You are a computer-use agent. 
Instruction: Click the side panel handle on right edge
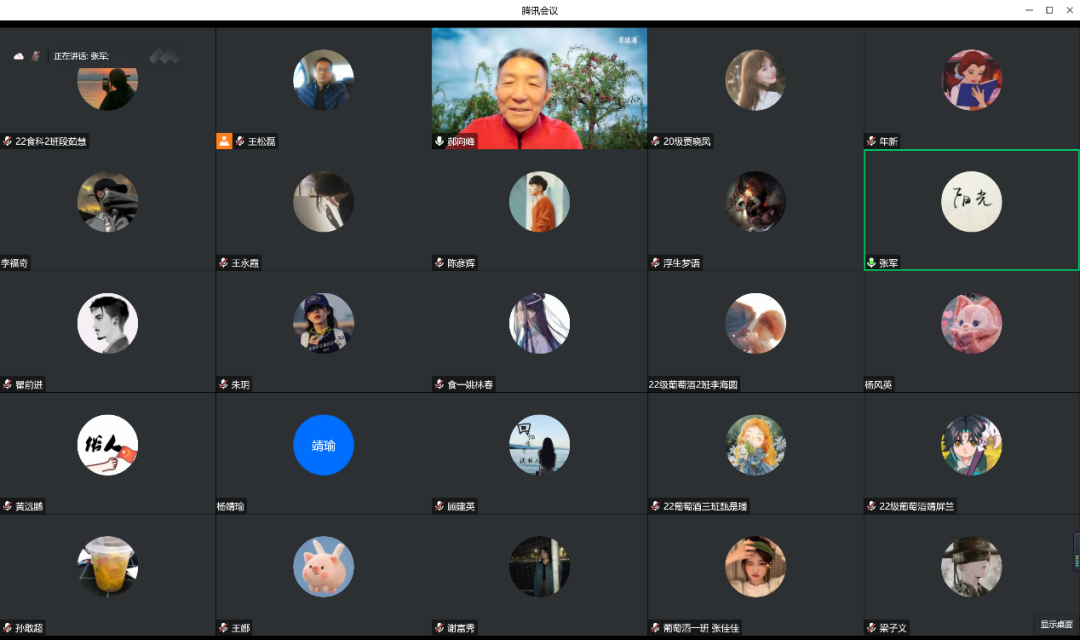1076,551
